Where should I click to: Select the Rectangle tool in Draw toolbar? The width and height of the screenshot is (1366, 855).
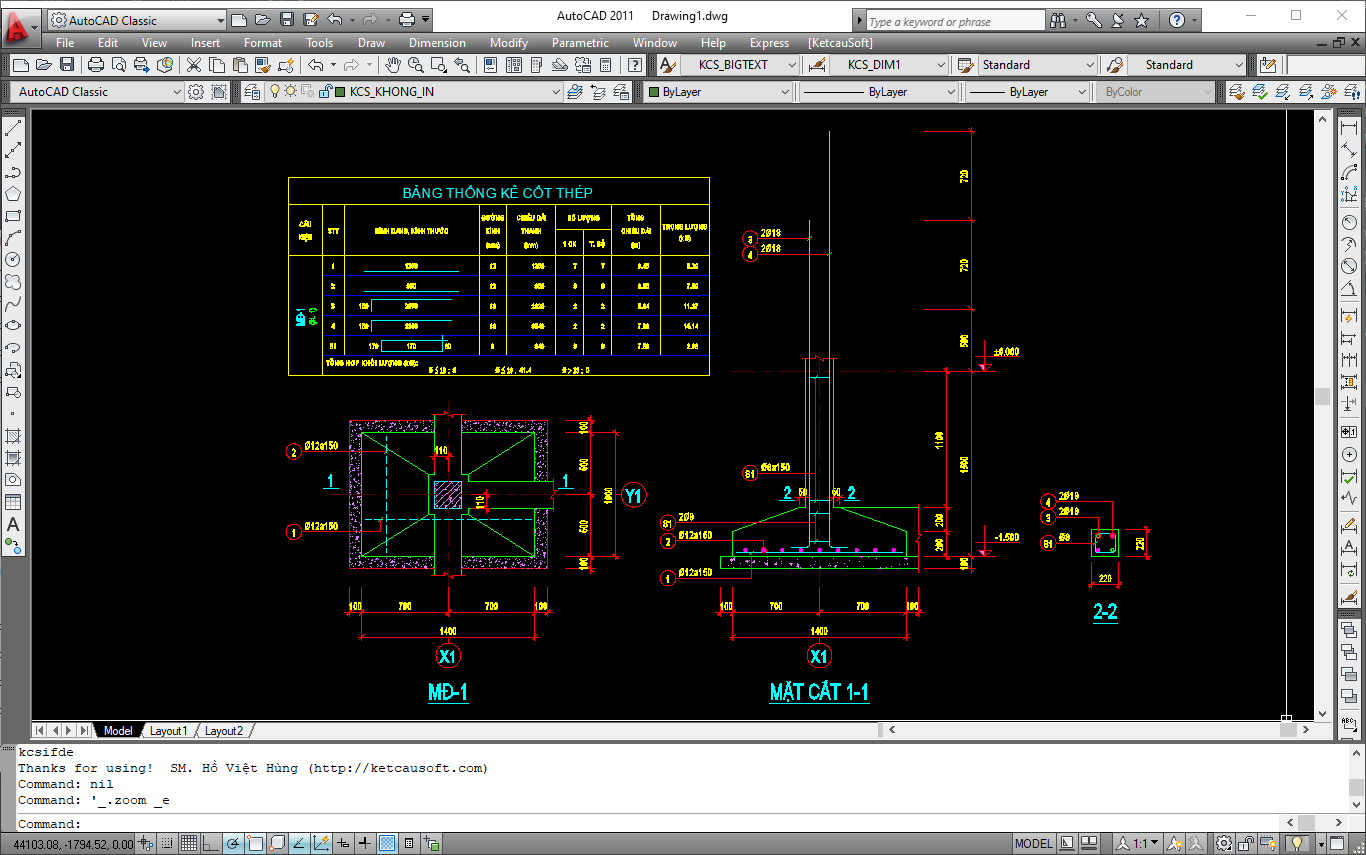pyautogui.click(x=14, y=216)
